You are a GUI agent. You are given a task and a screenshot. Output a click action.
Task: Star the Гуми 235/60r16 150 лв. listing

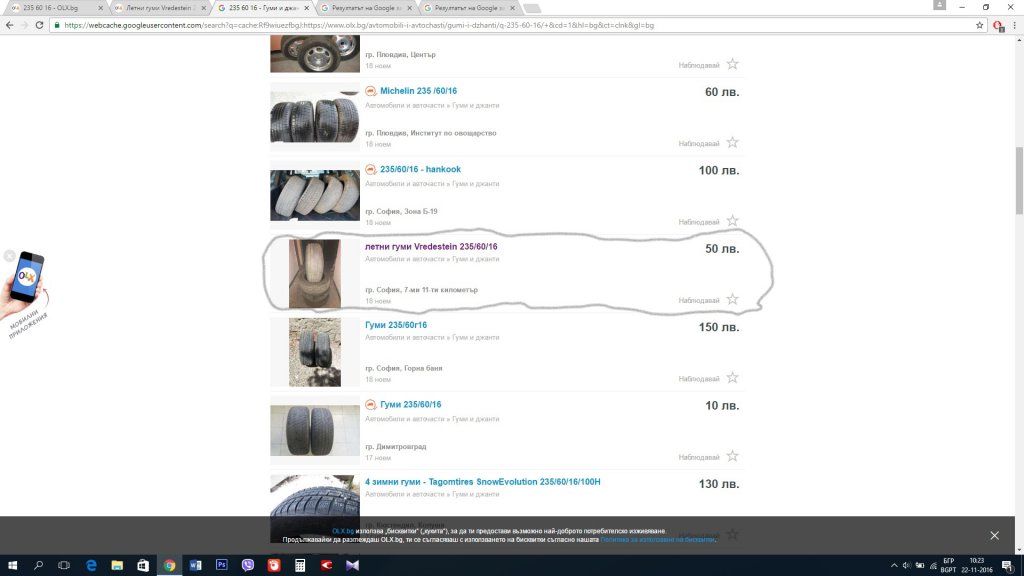(x=732, y=377)
